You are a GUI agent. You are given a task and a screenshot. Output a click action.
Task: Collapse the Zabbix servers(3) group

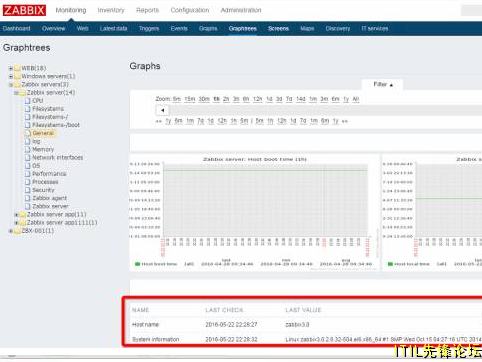click(x=11, y=85)
